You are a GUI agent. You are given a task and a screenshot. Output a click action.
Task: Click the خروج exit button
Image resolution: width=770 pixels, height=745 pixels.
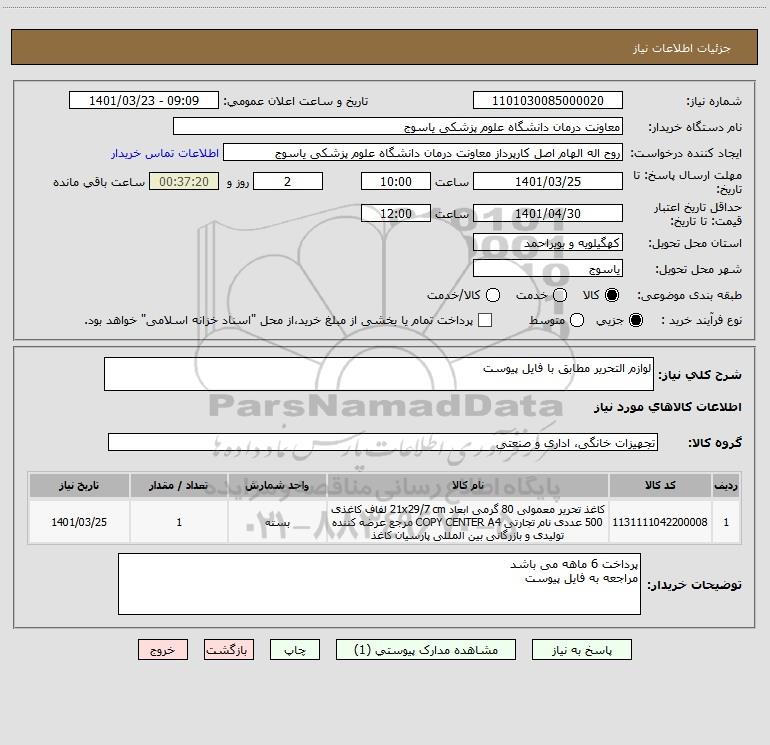163,650
